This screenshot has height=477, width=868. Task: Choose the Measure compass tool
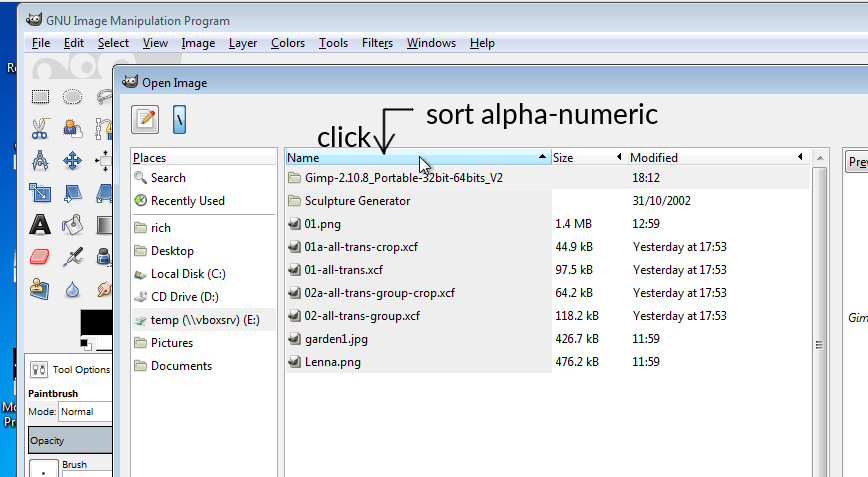point(40,160)
